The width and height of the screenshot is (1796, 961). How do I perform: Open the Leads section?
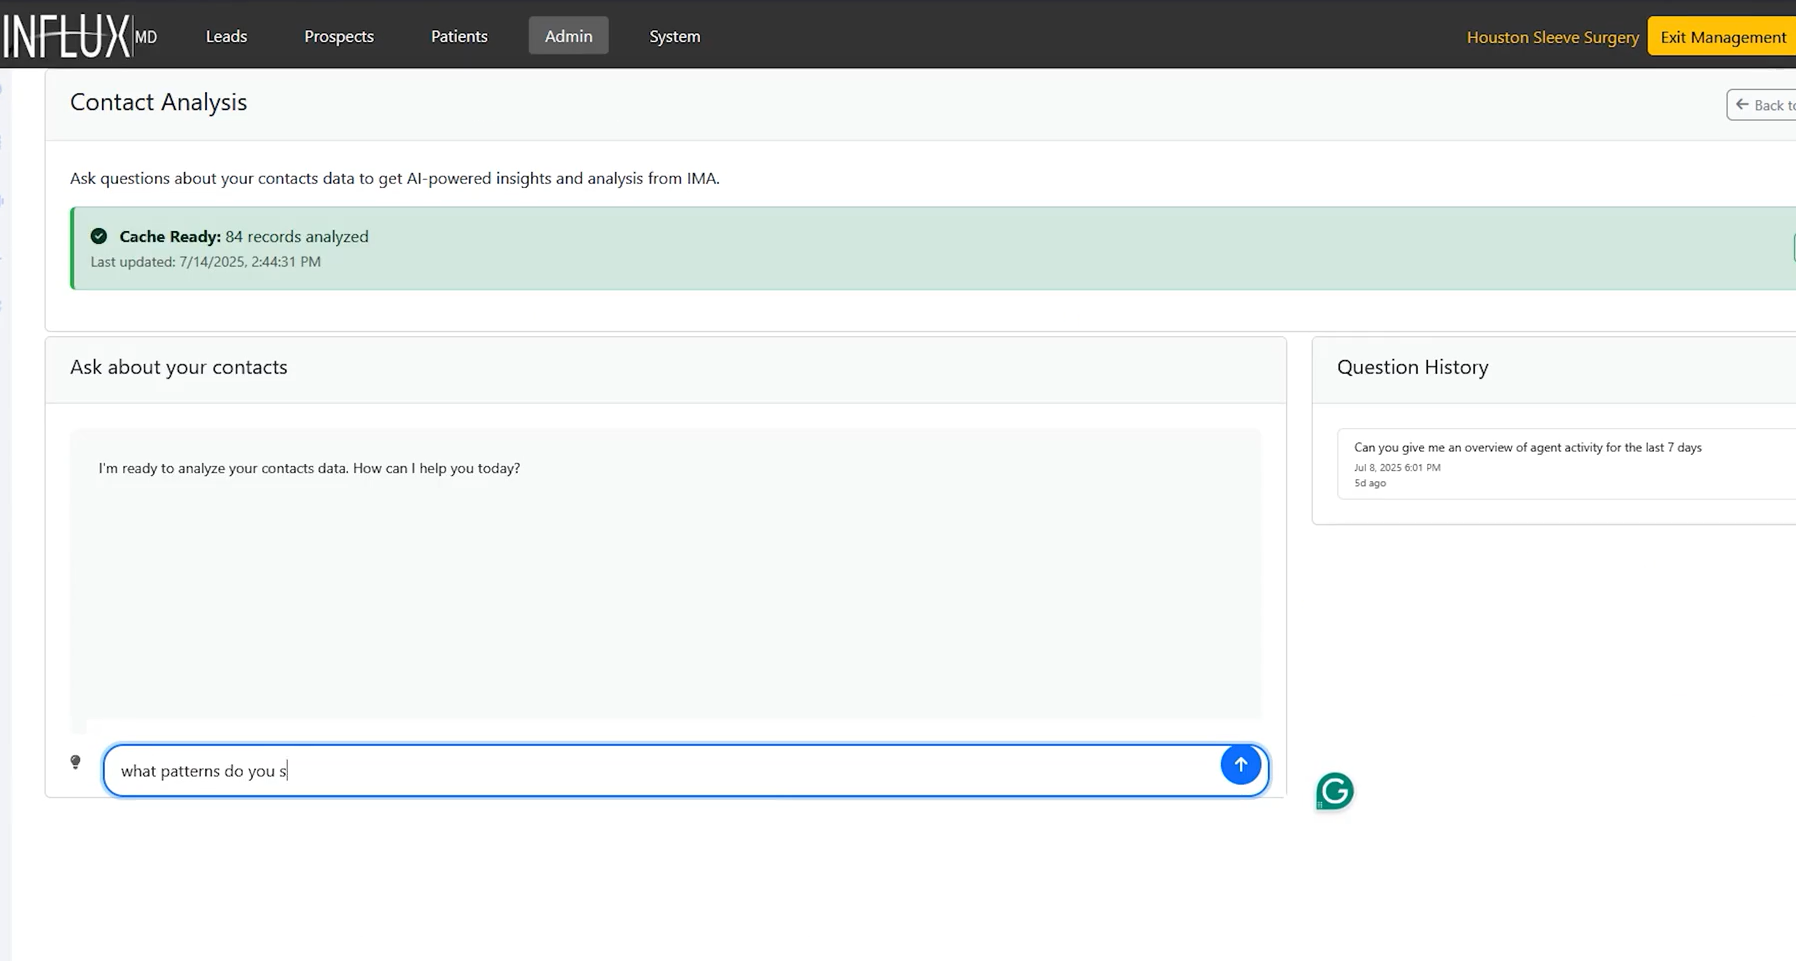(x=226, y=36)
